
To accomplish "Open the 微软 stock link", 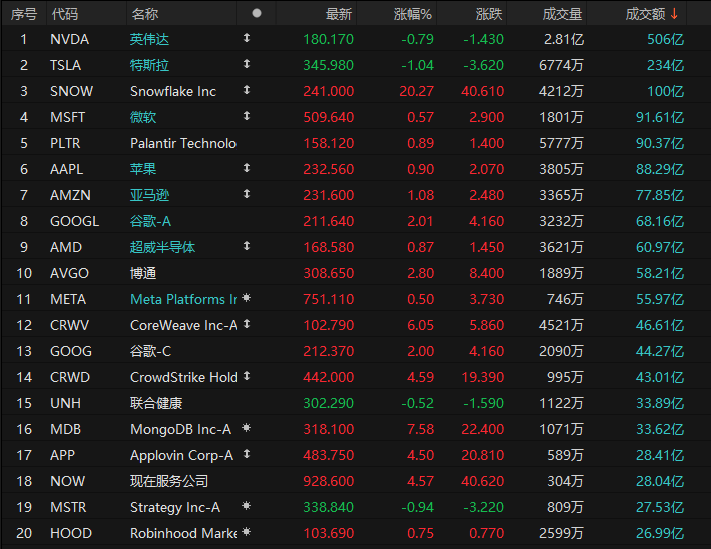I will [x=143, y=117].
